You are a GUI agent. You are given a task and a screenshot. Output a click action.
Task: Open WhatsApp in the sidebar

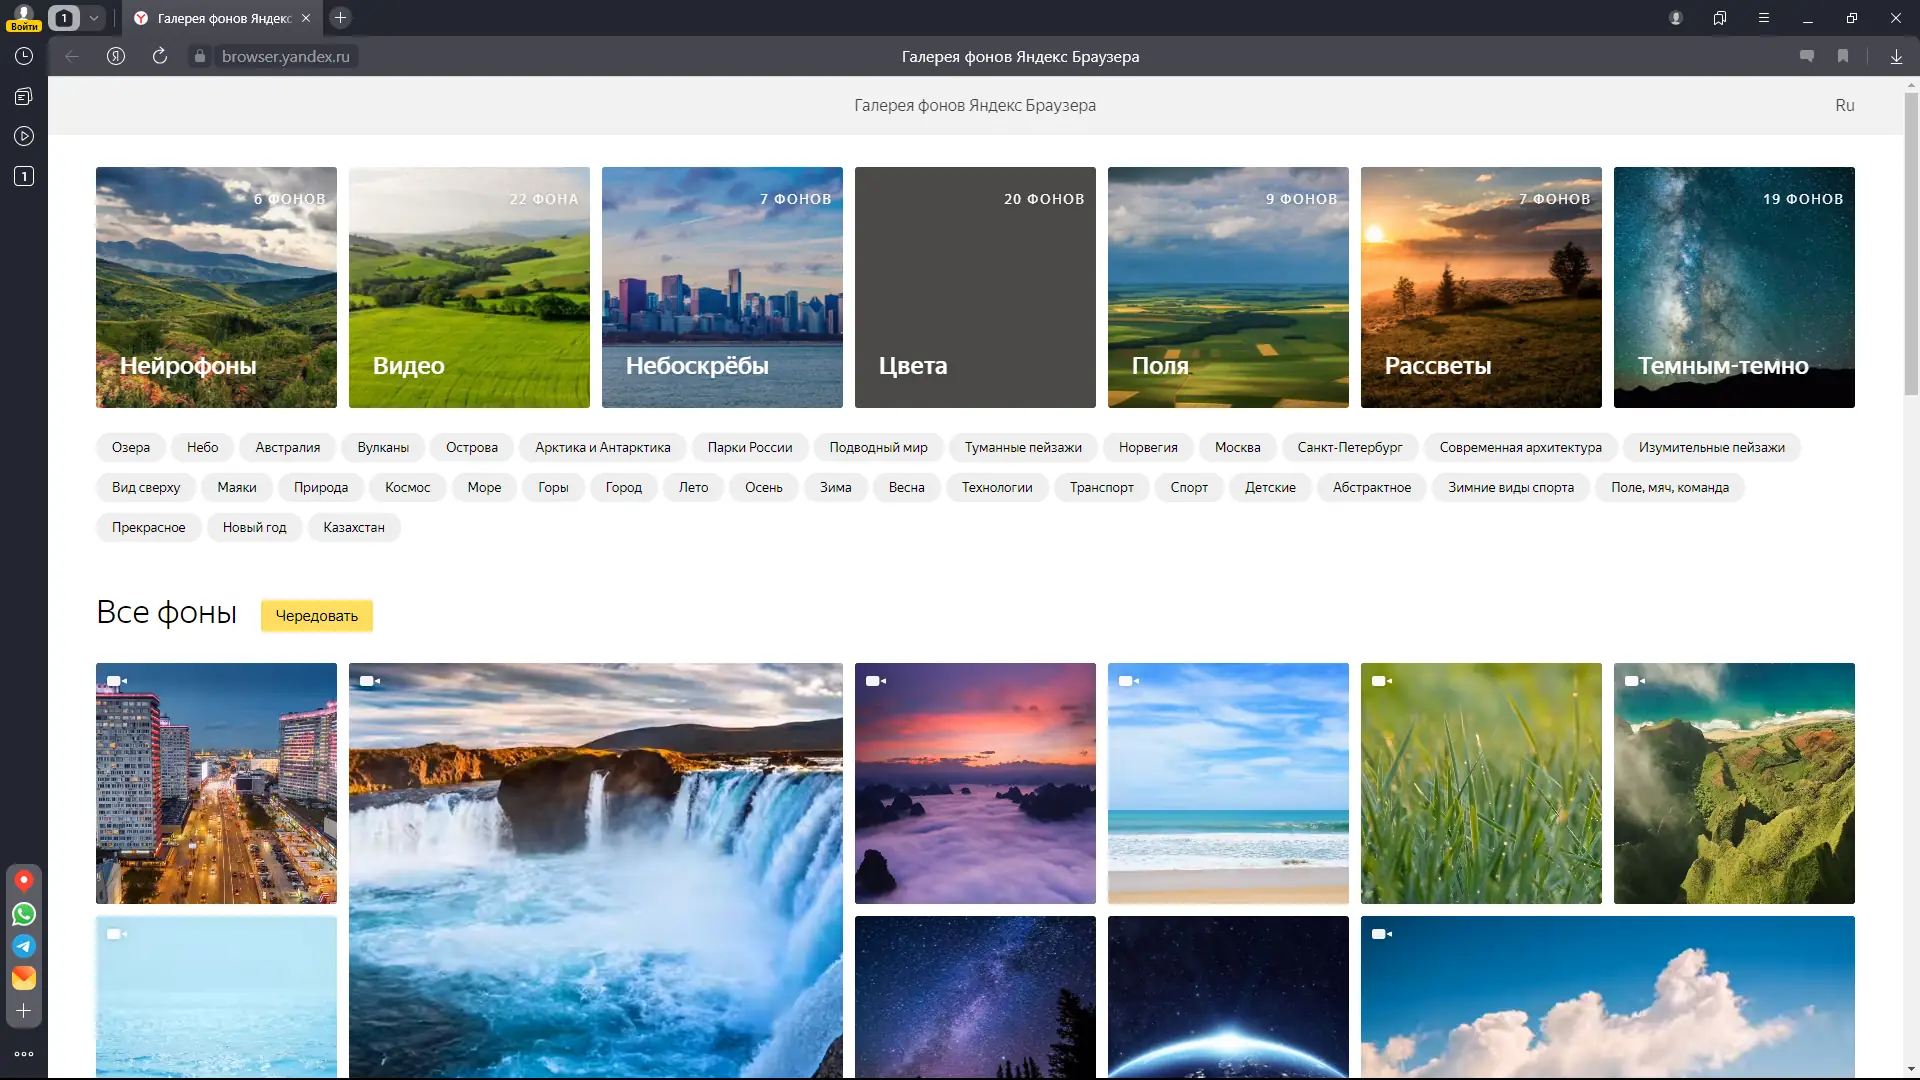tap(24, 914)
